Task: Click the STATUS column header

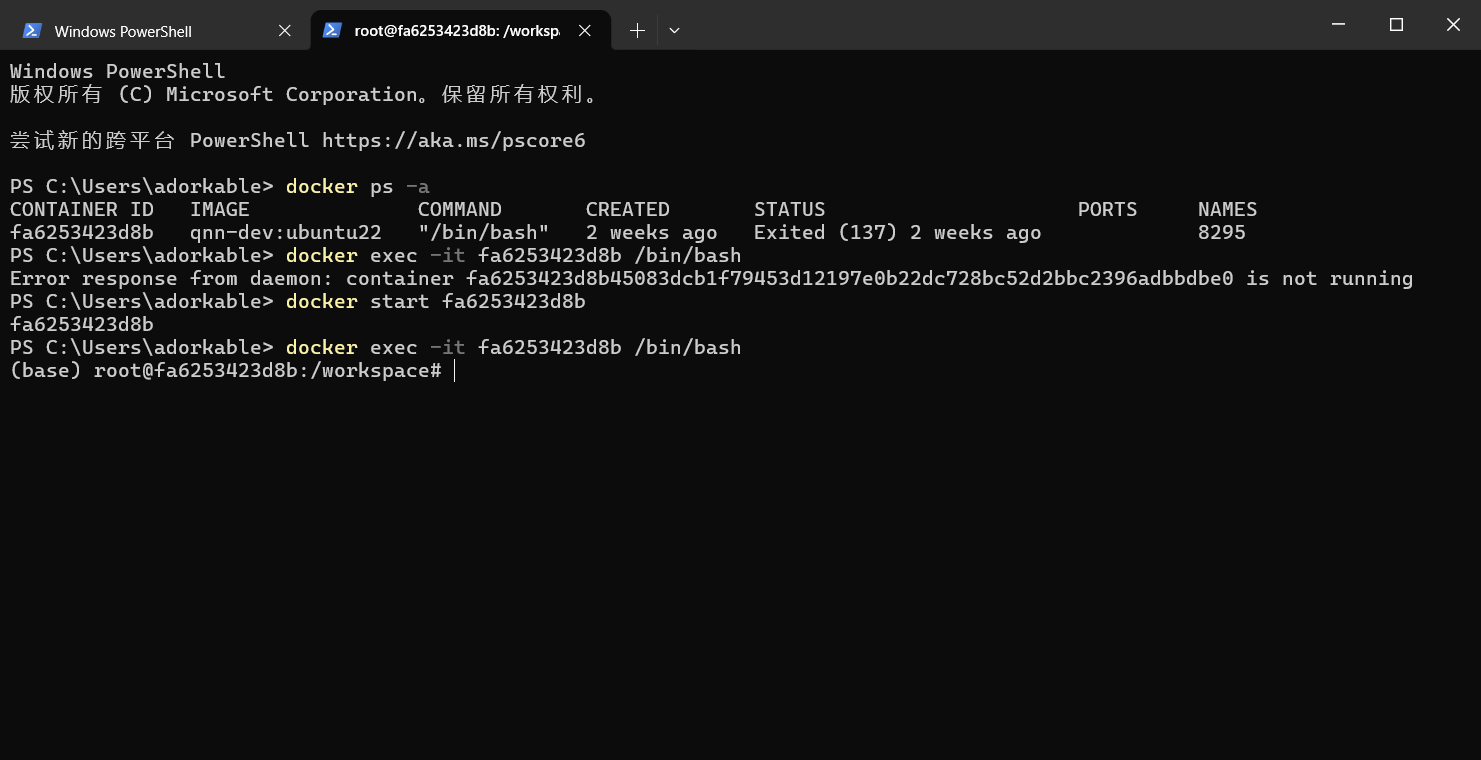Action: point(790,209)
